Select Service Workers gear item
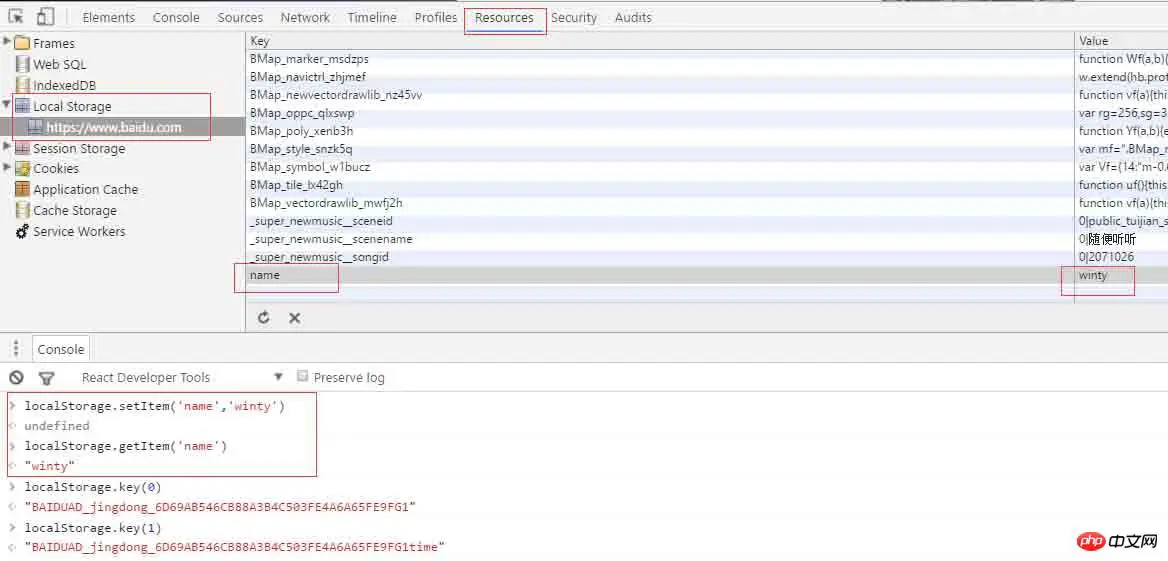The width and height of the screenshot is (1168, 561). click(78, 231)
